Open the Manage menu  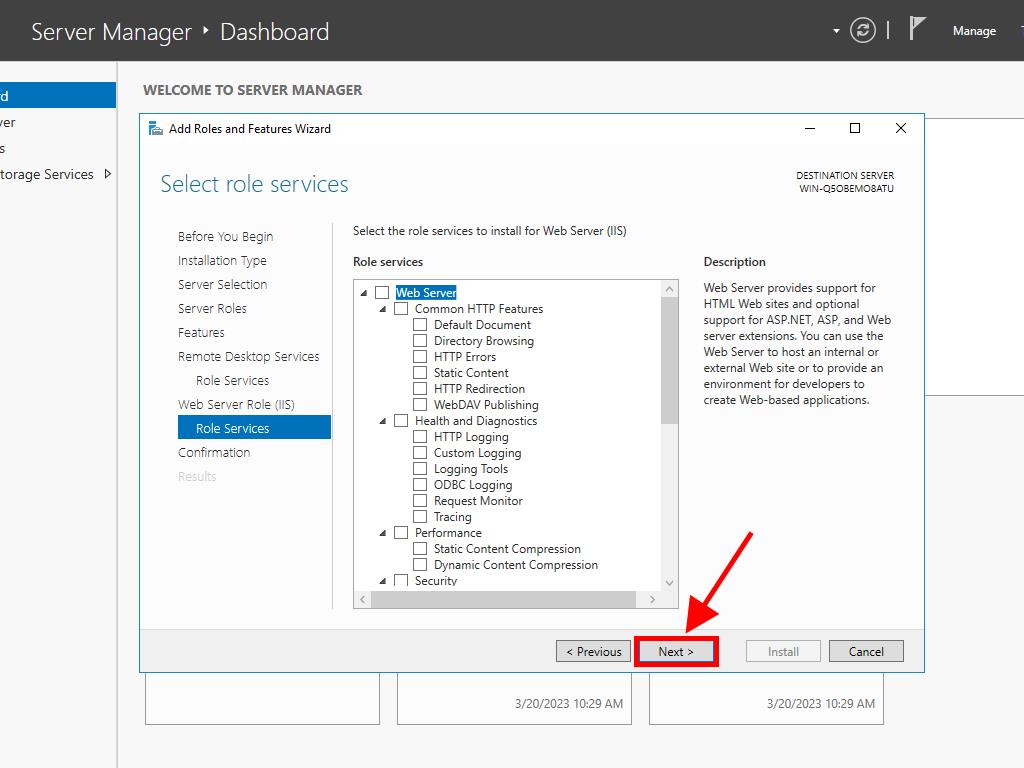coord(973,31)
